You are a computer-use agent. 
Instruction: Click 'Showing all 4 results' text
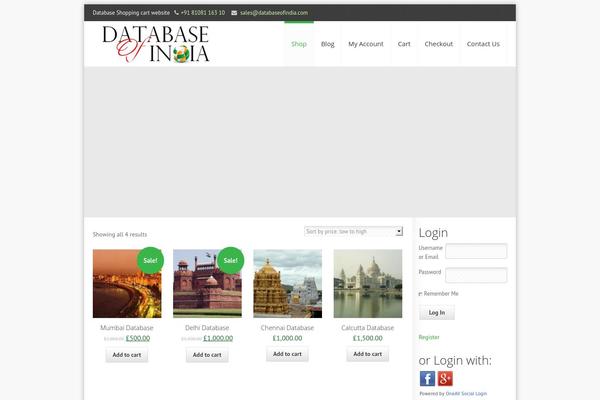120,234
